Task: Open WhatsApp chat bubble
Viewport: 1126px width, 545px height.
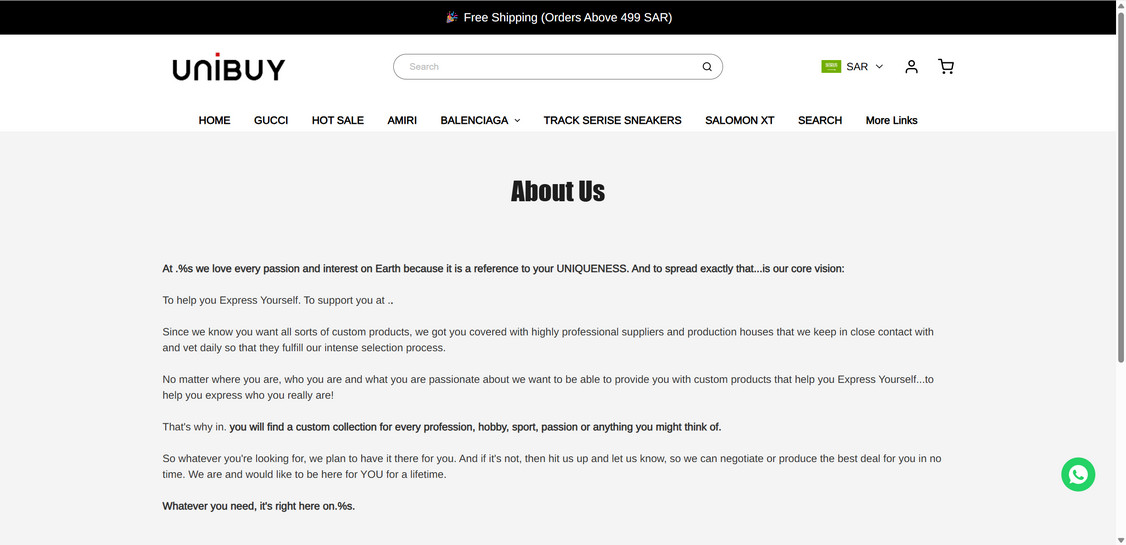Action: (1078, 475)
